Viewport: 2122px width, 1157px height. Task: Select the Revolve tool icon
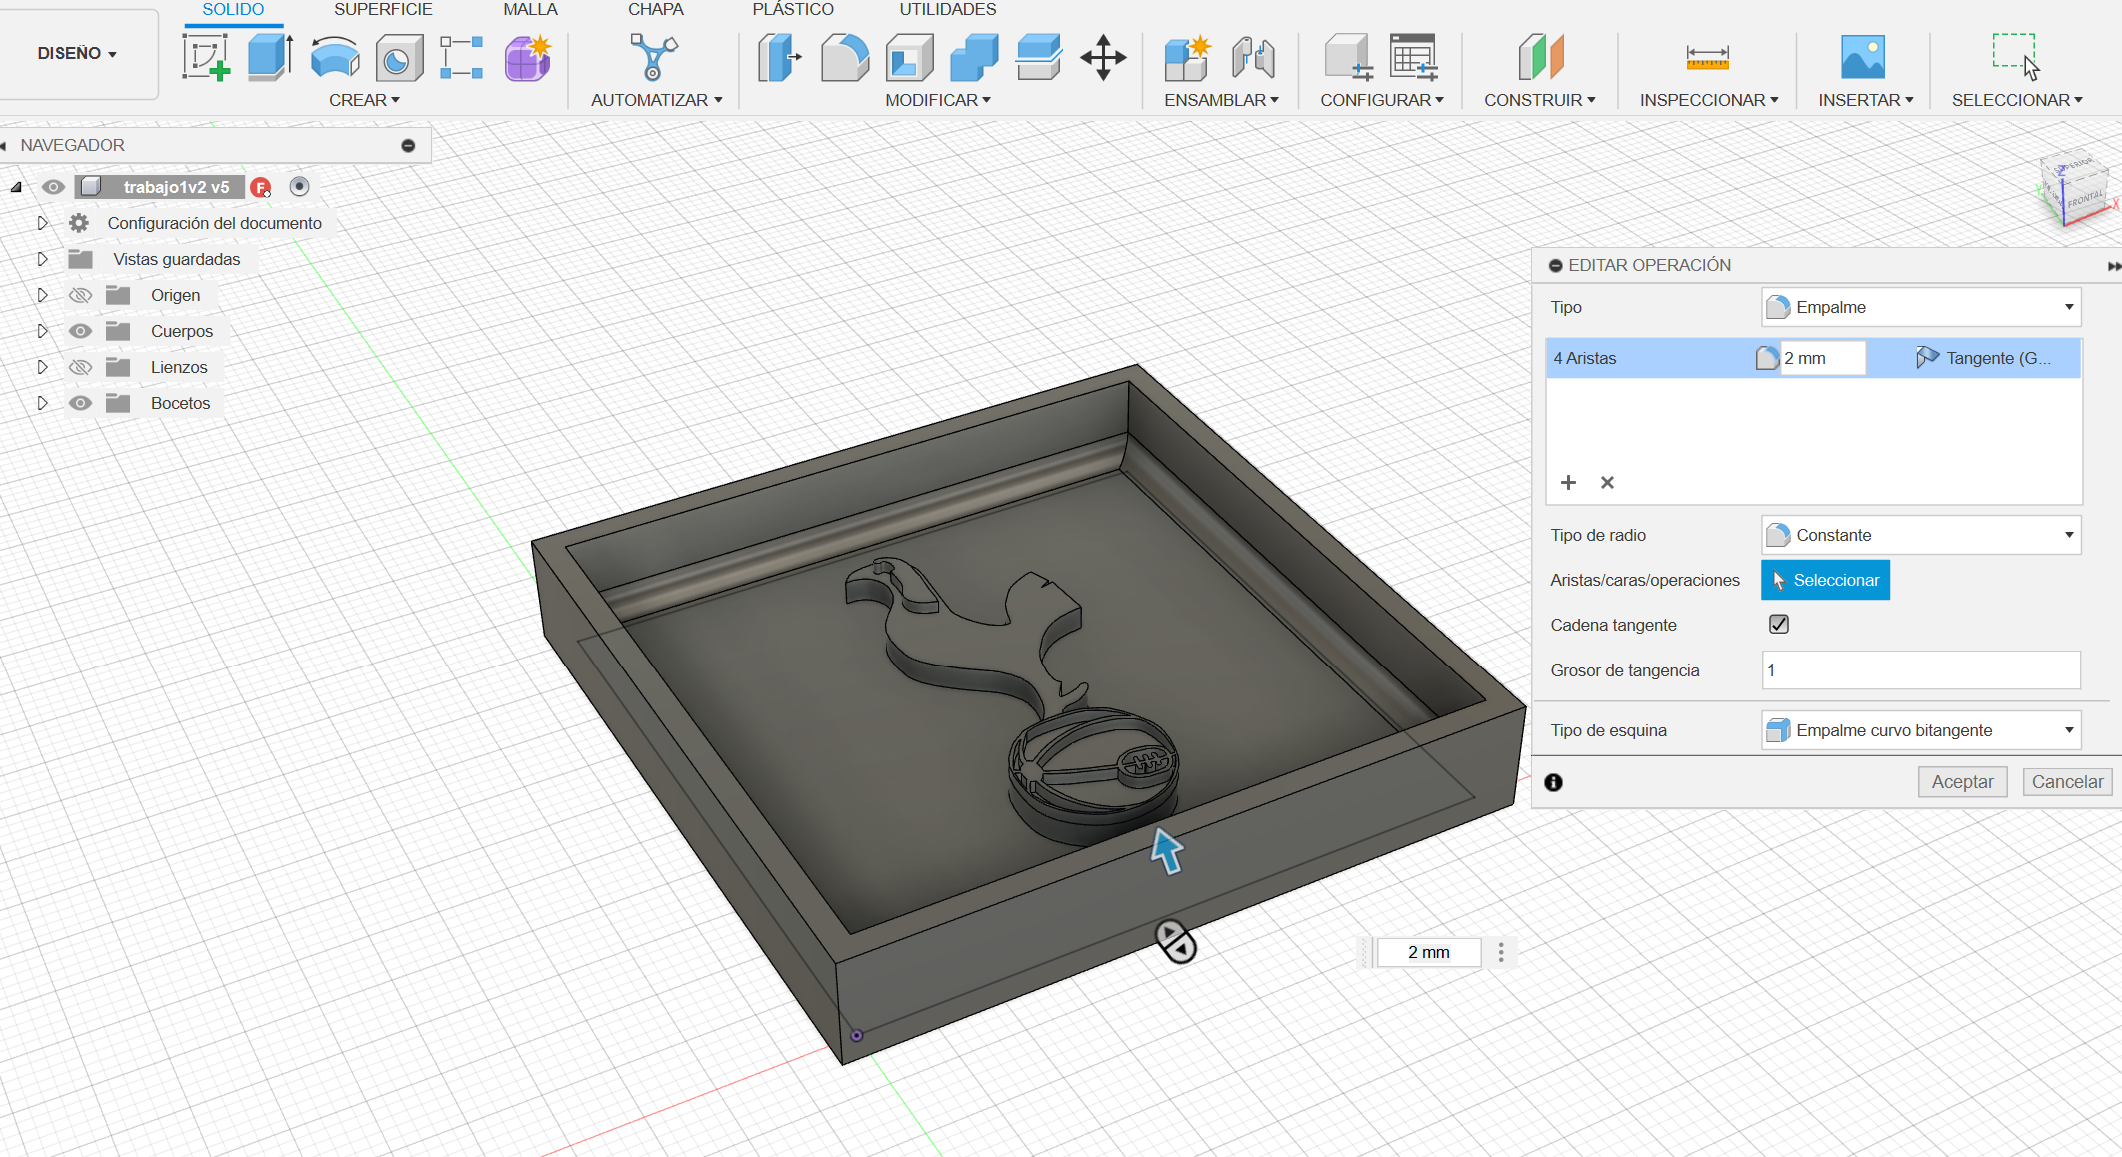[x=334, y=57]
